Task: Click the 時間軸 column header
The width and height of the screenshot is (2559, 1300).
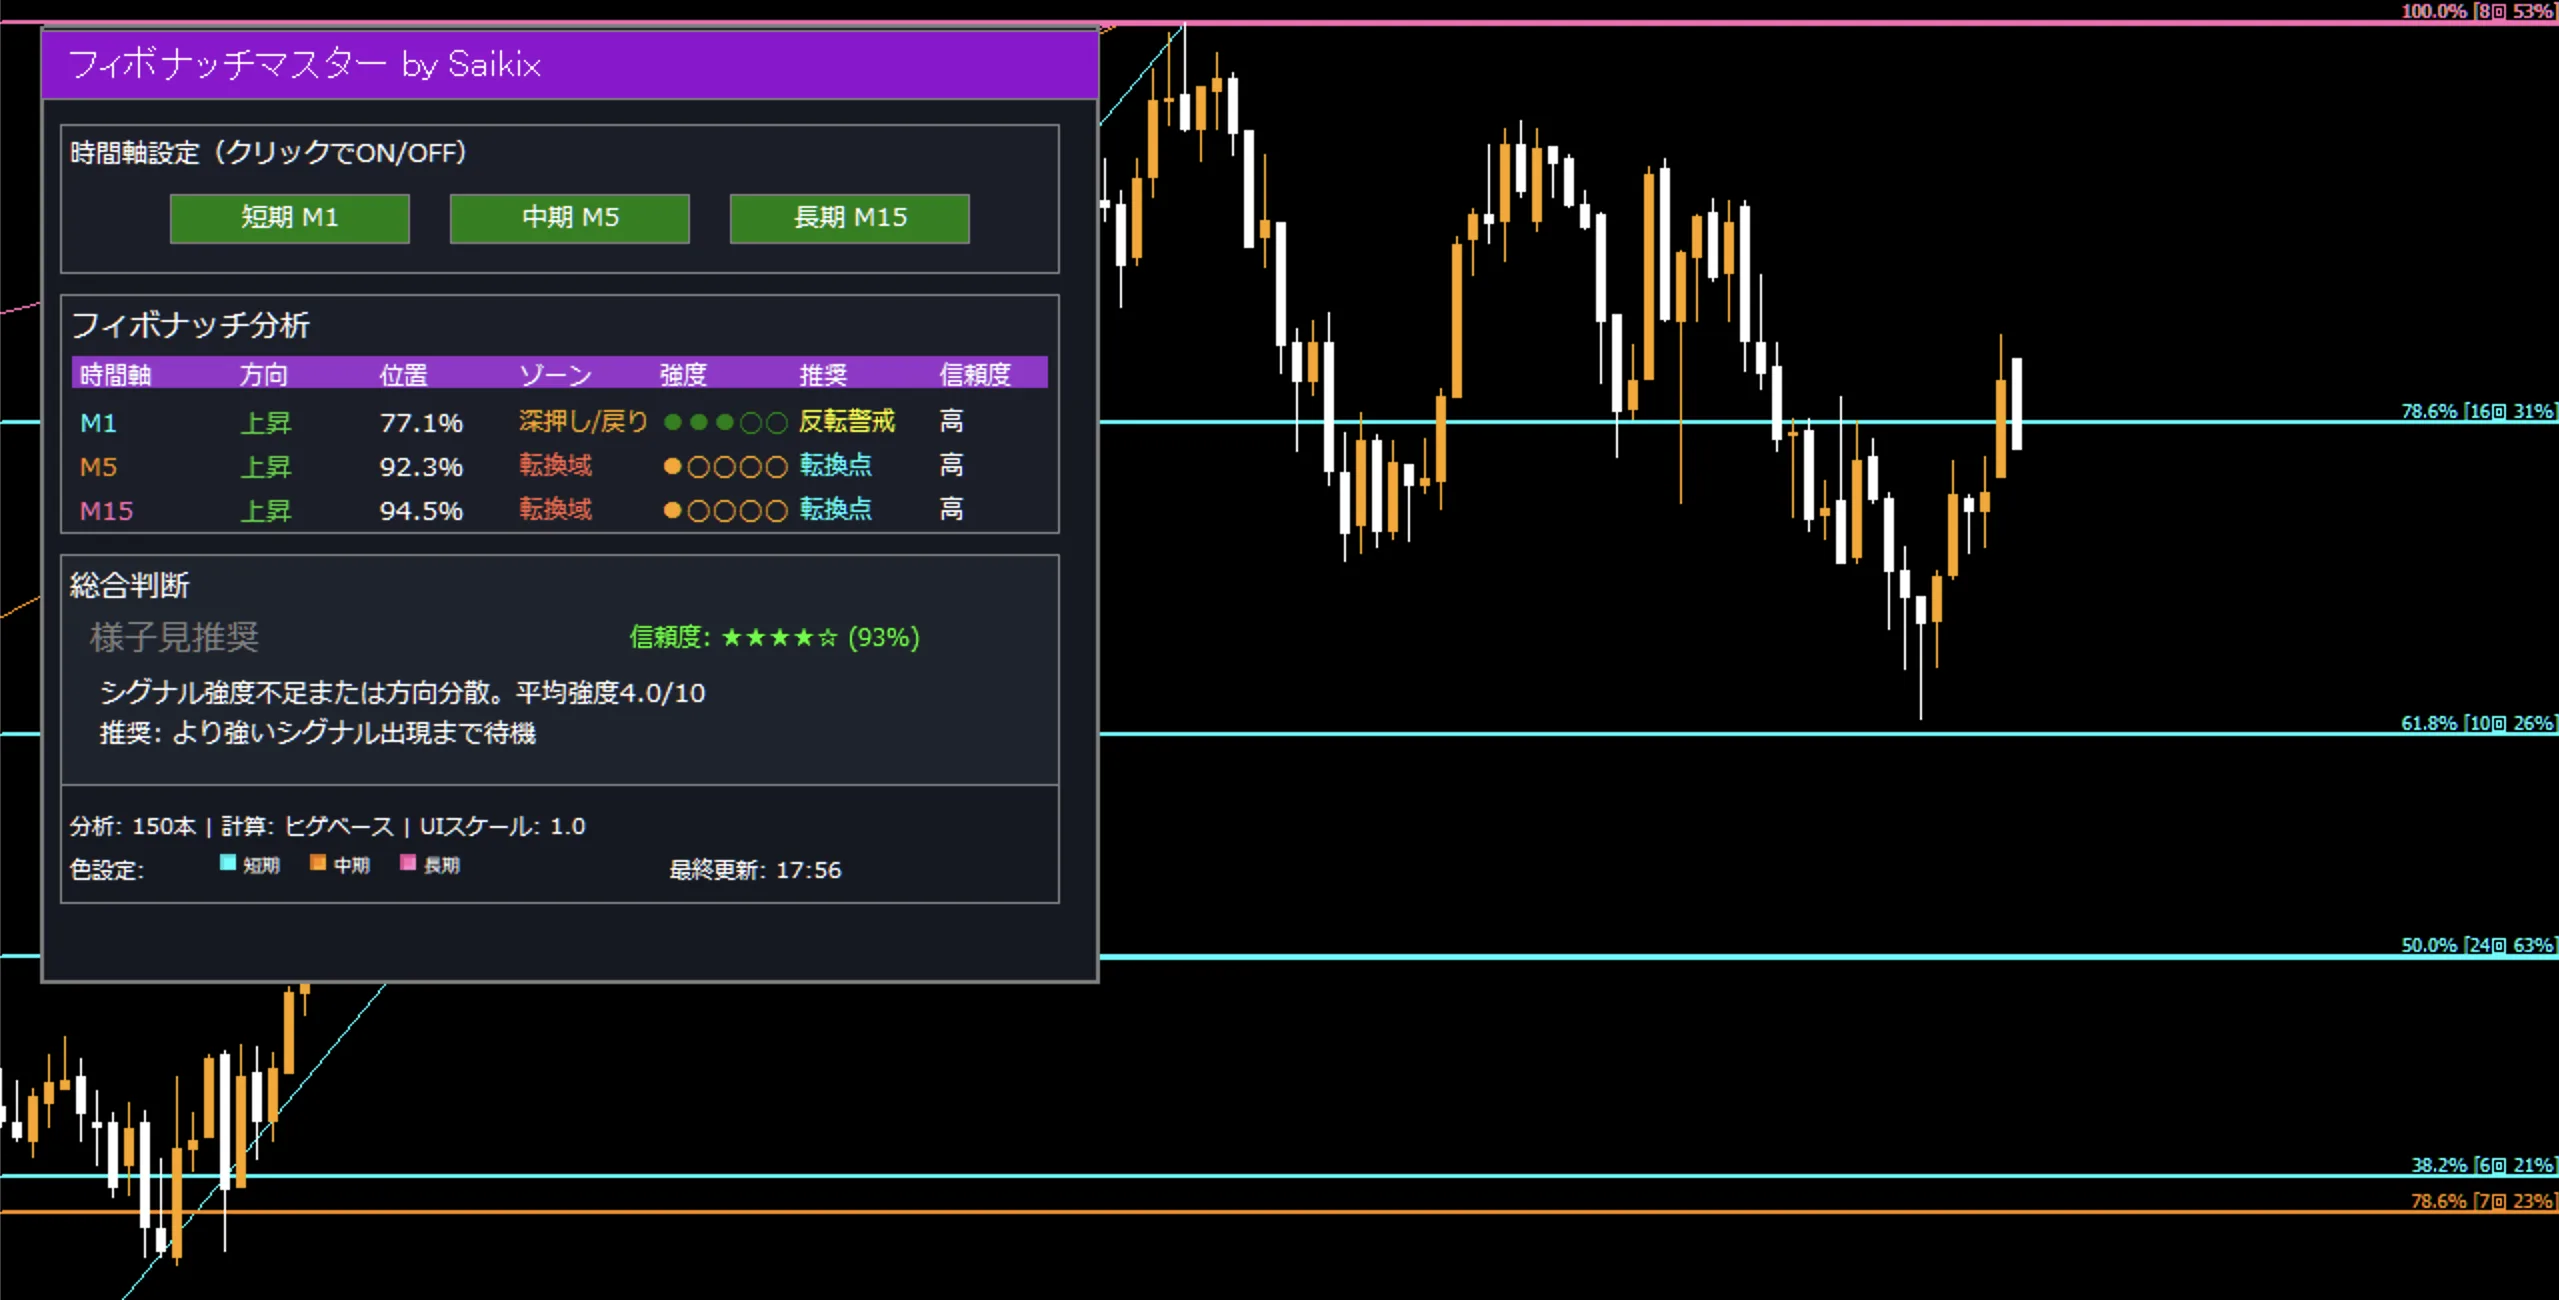Action: [x=115, y=375]
